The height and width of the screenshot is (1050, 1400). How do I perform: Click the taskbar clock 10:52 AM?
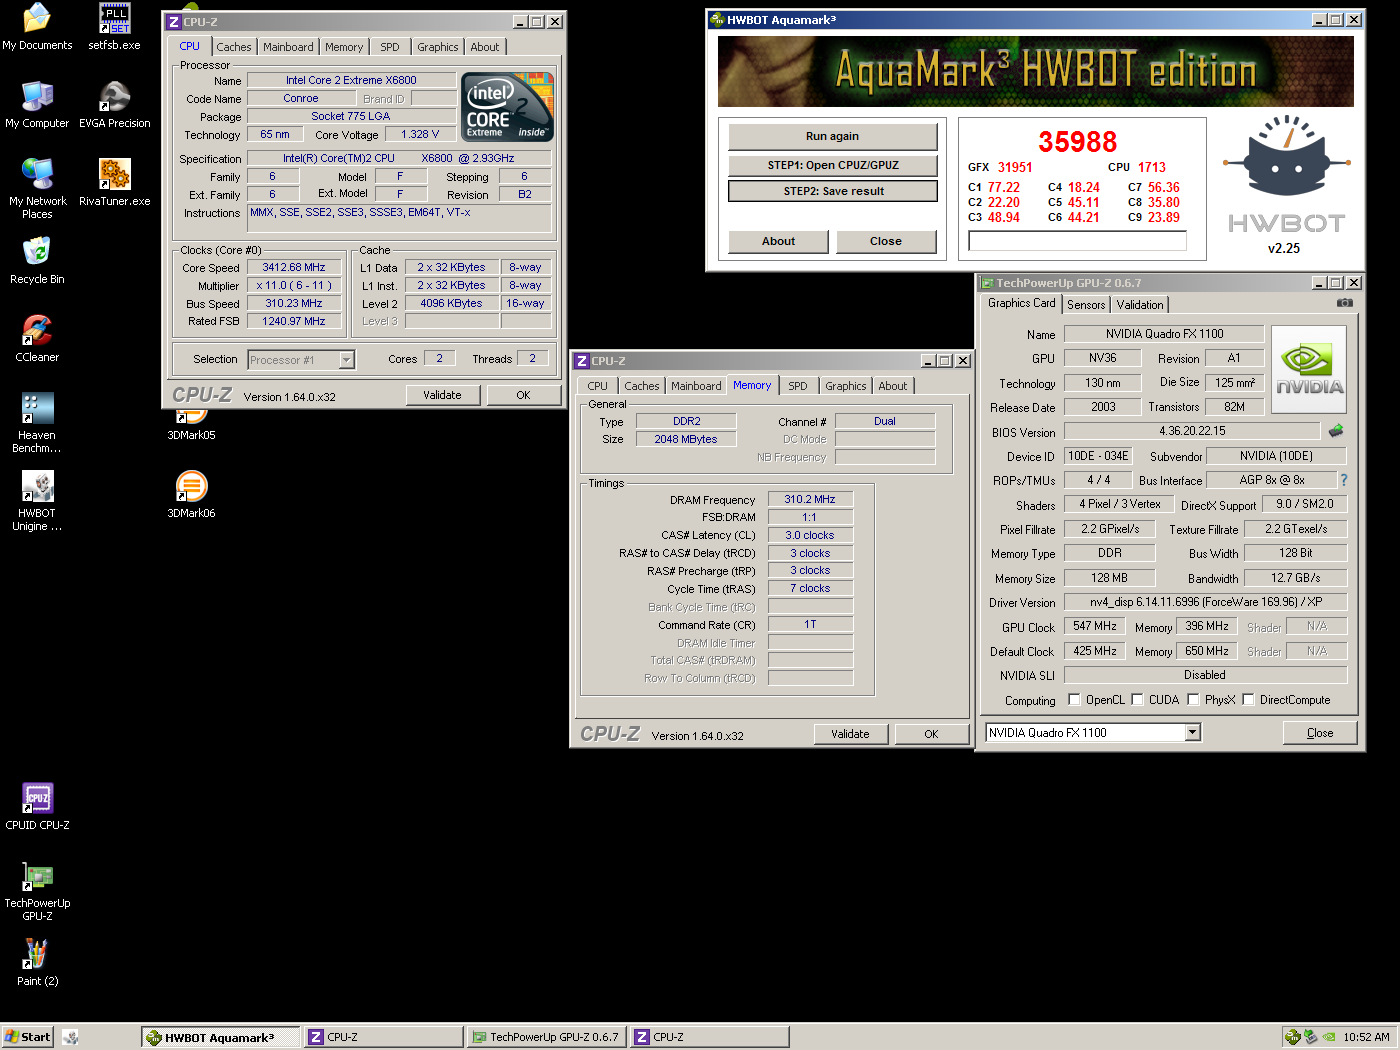point(1366,1037)
